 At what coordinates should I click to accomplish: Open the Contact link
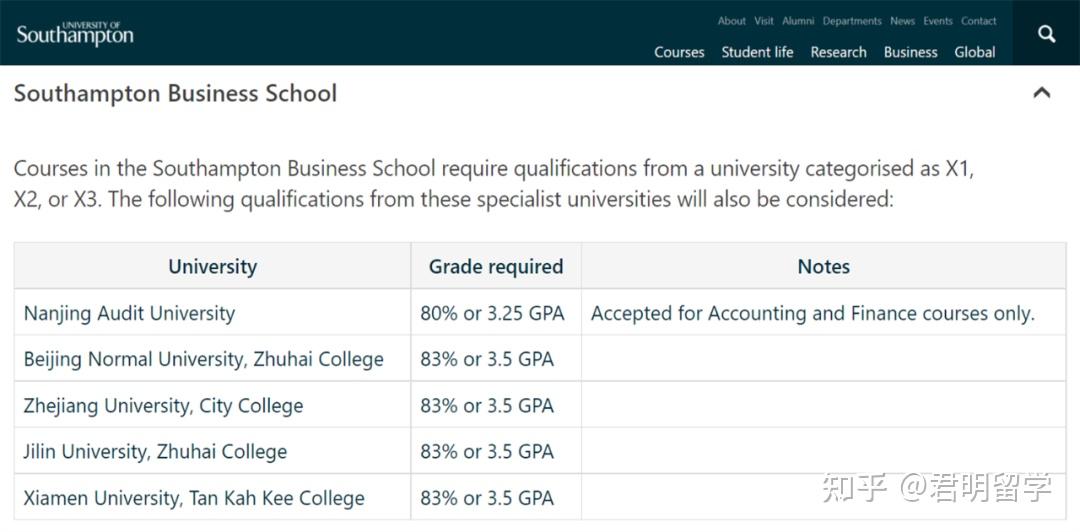(978, 21)
